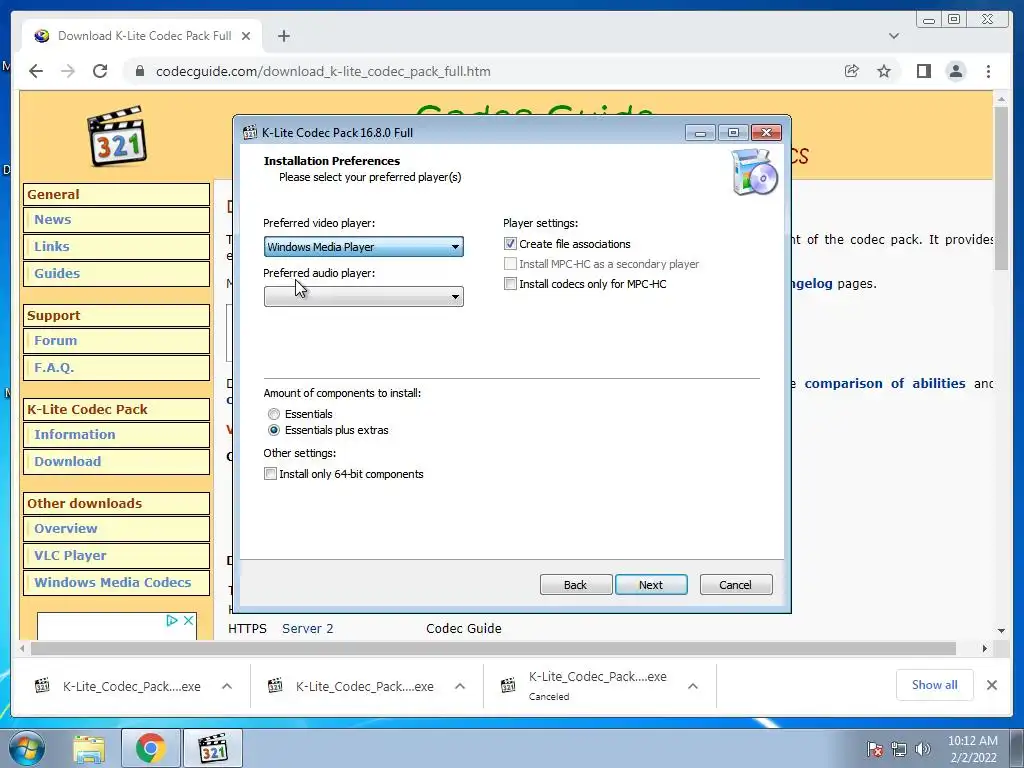The height and width of the screenshot is (768, 1024).
Task: Click the installer disc box icon
Action: point(755,172)
